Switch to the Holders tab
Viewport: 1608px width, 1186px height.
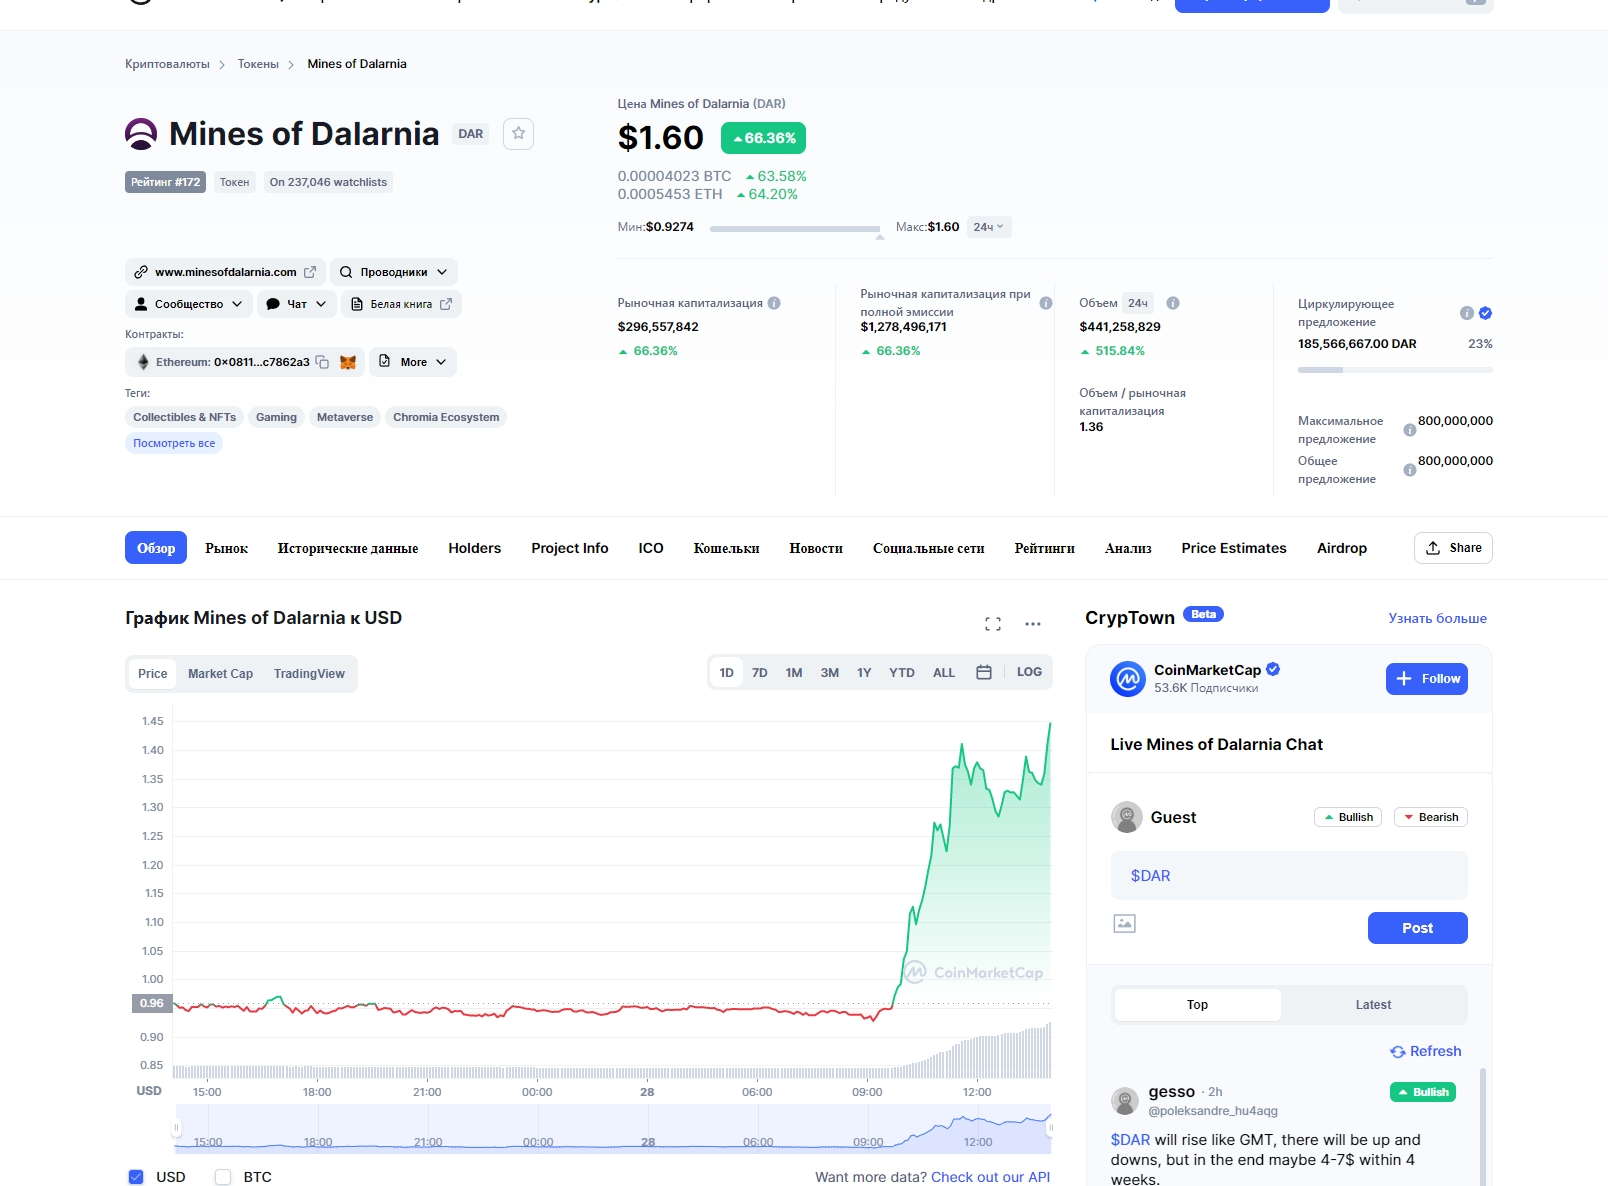coord(475,548)
